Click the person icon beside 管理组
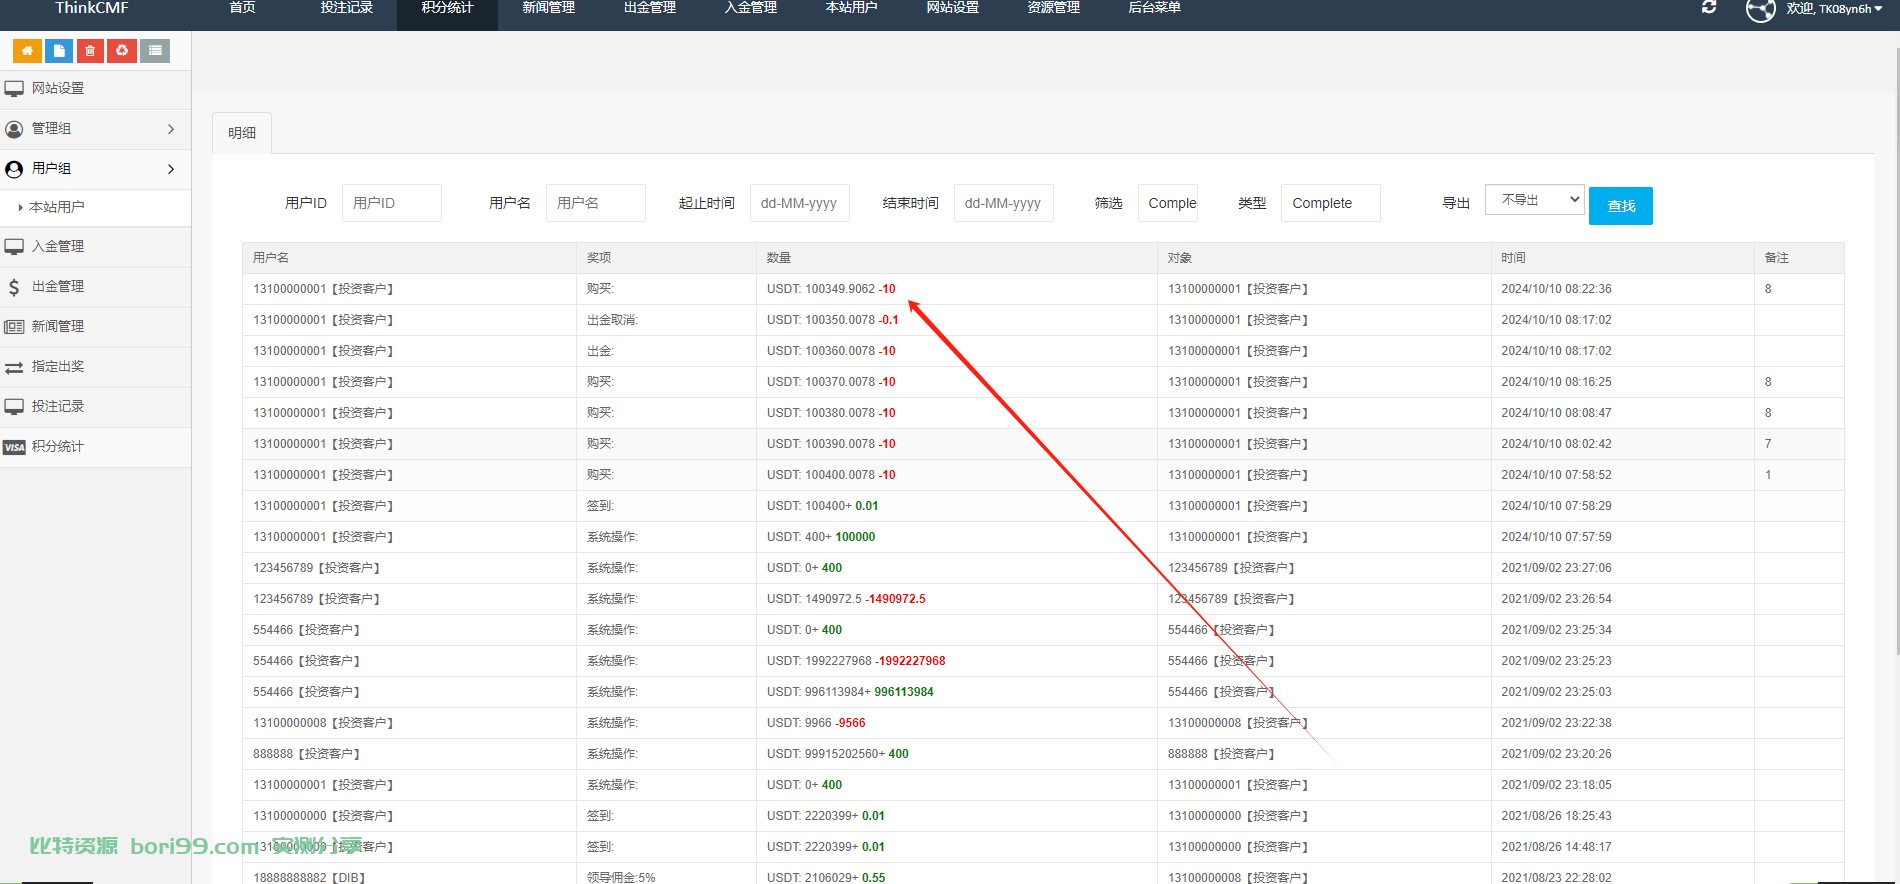The width and height of the screenshot is (1900, 884). point(14,129)
